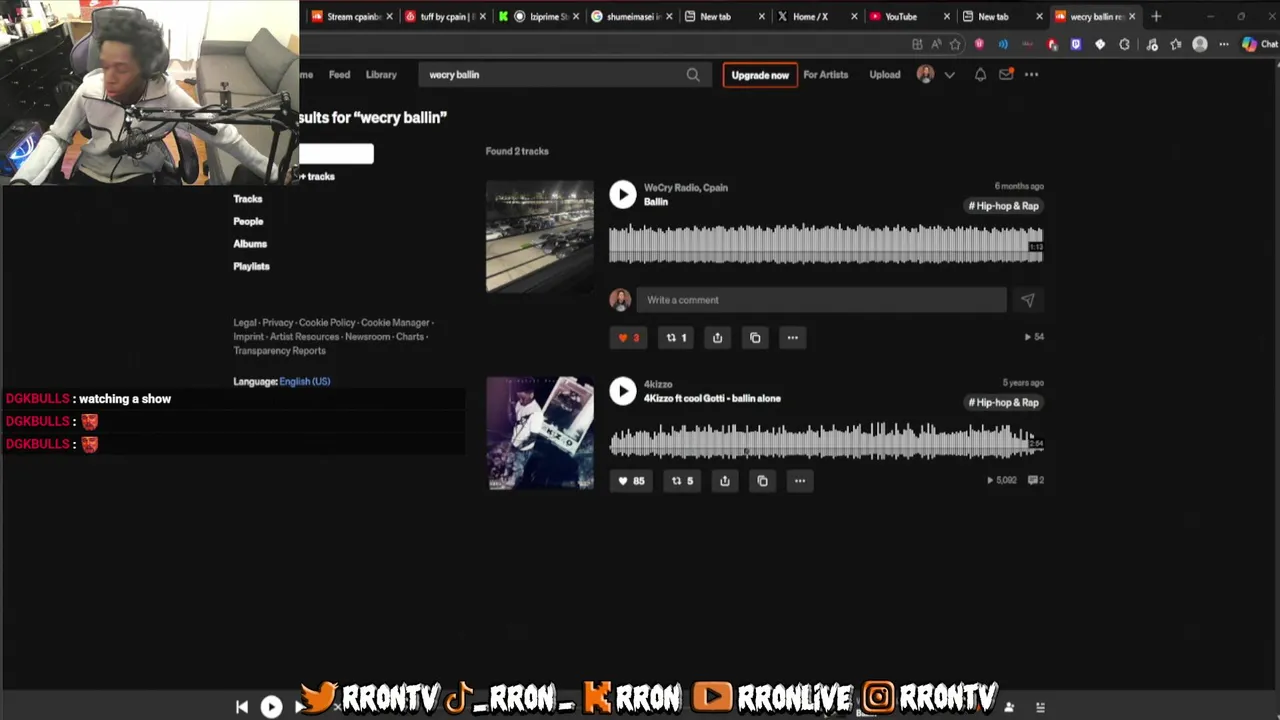
Task: Open a new browser tab with plus
Action: pyautogui.click(x=1156, y=17)
